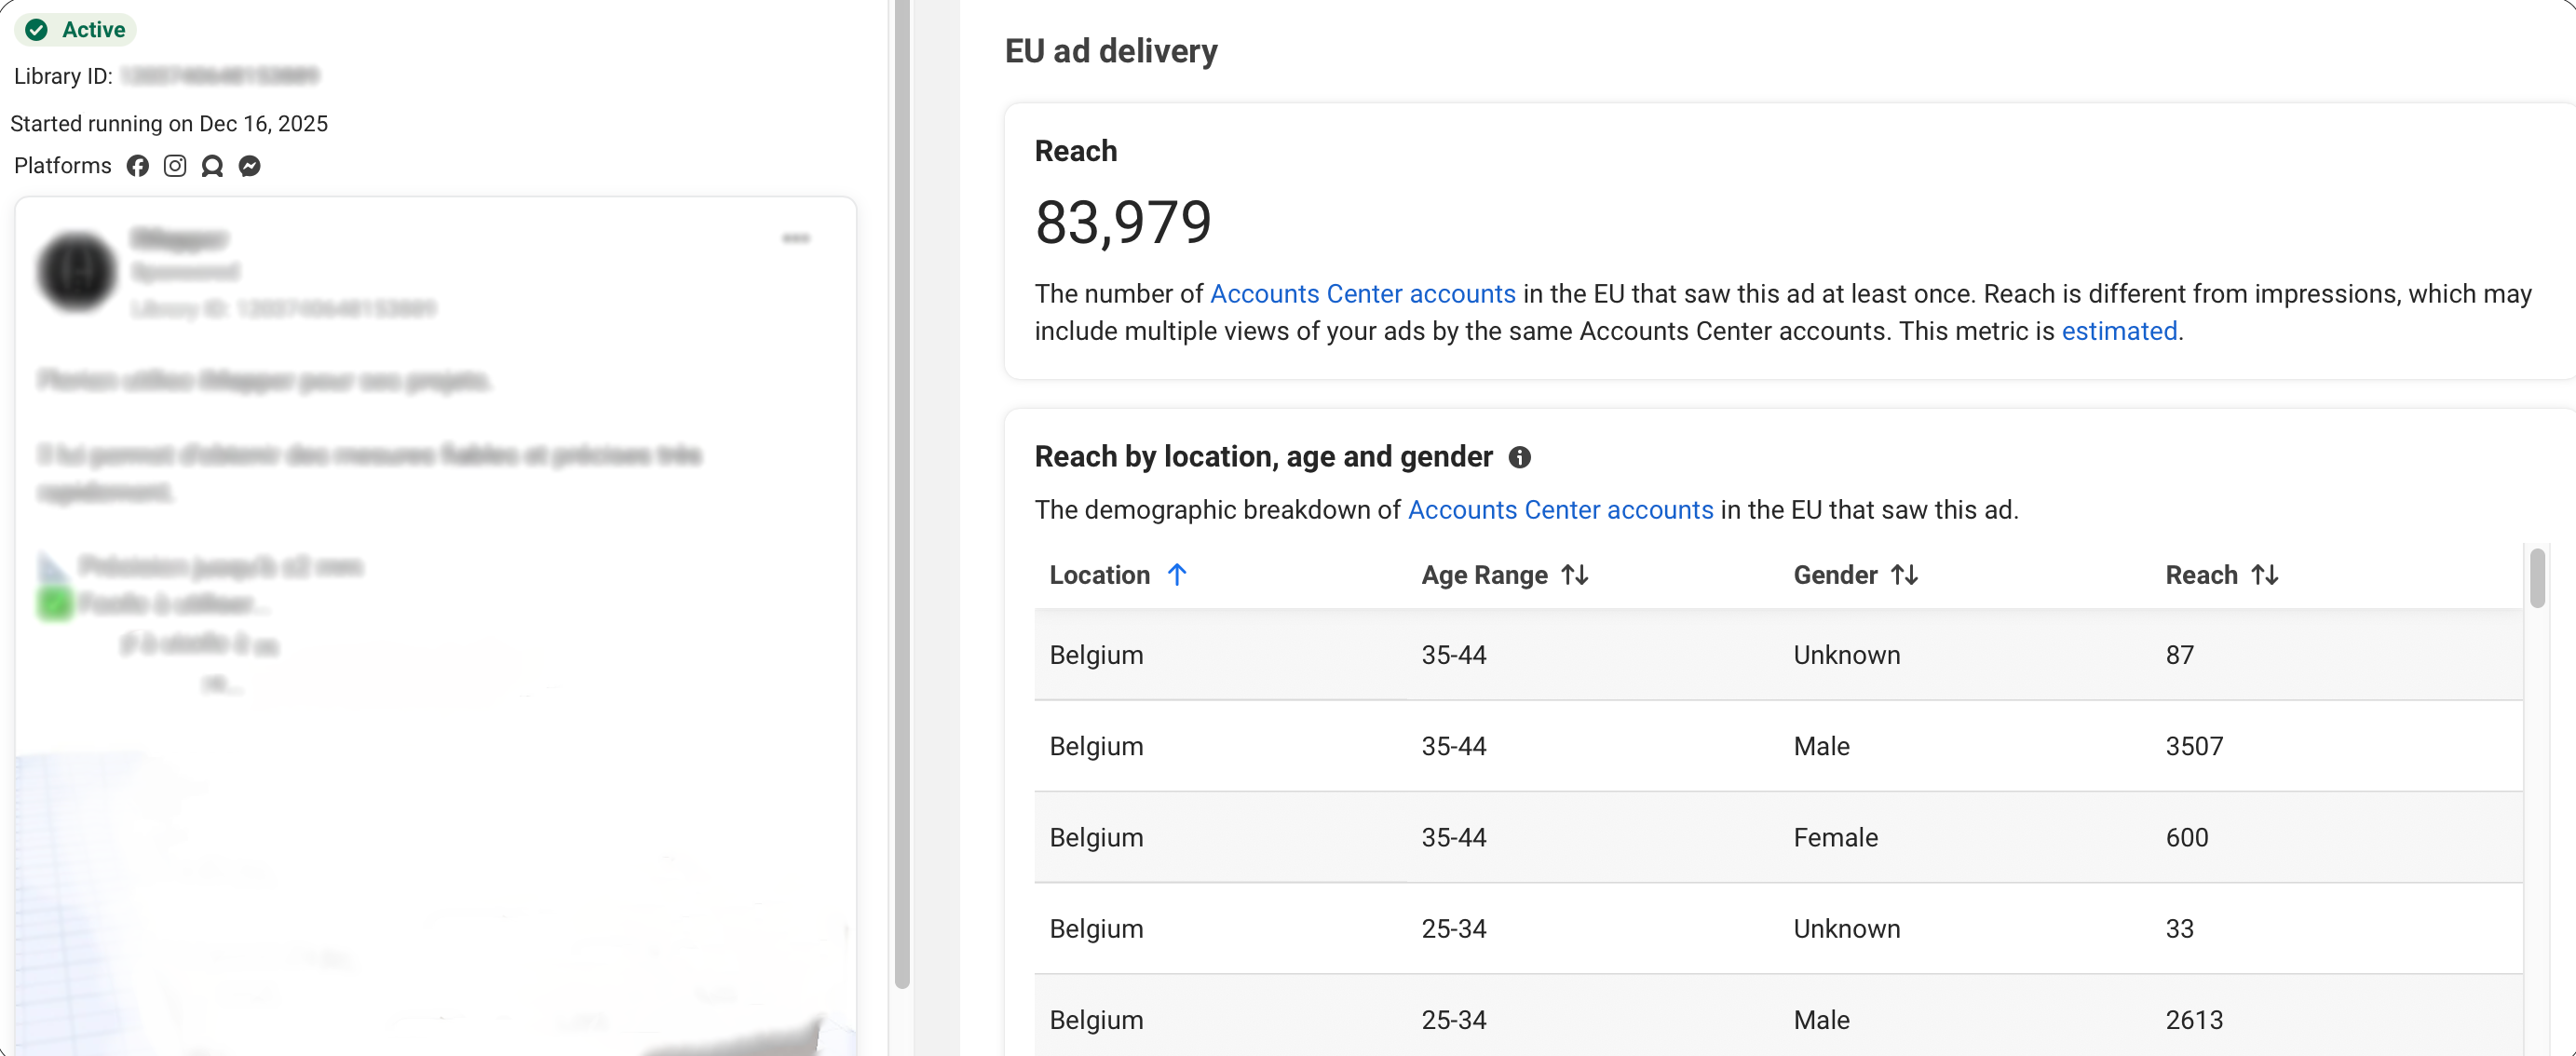Click the ascending sort arrow on Location

[1177, 574]
